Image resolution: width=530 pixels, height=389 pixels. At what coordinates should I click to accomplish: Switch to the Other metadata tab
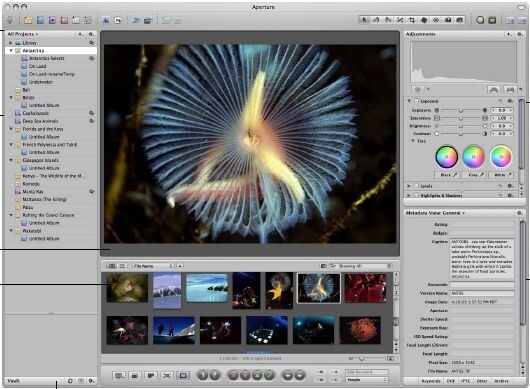tap(482, 381)
